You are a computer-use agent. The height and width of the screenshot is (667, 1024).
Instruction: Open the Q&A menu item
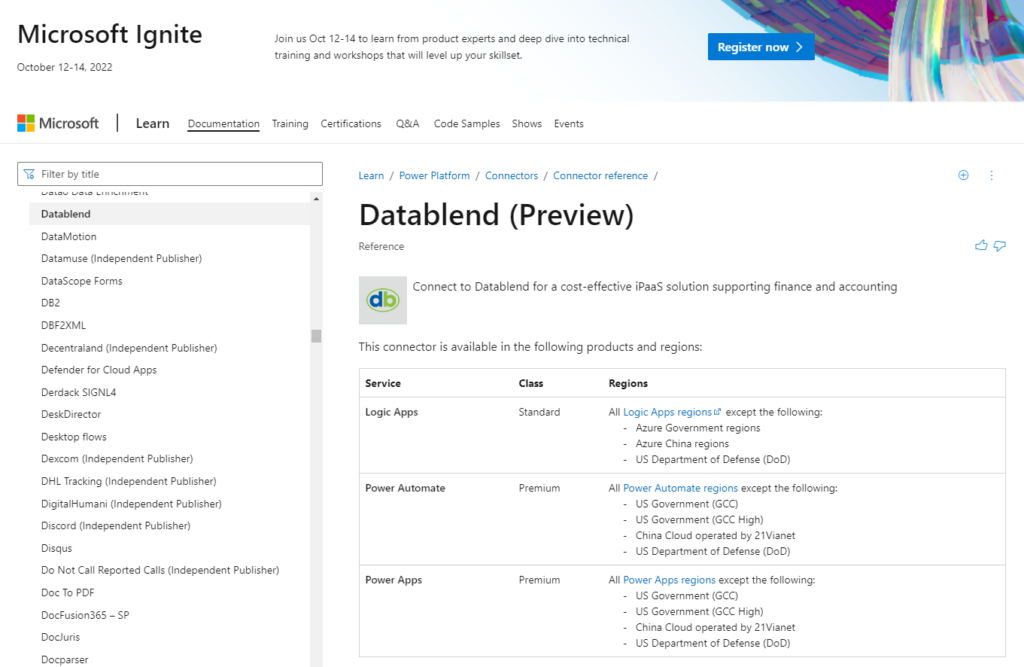tap(407, 123)
